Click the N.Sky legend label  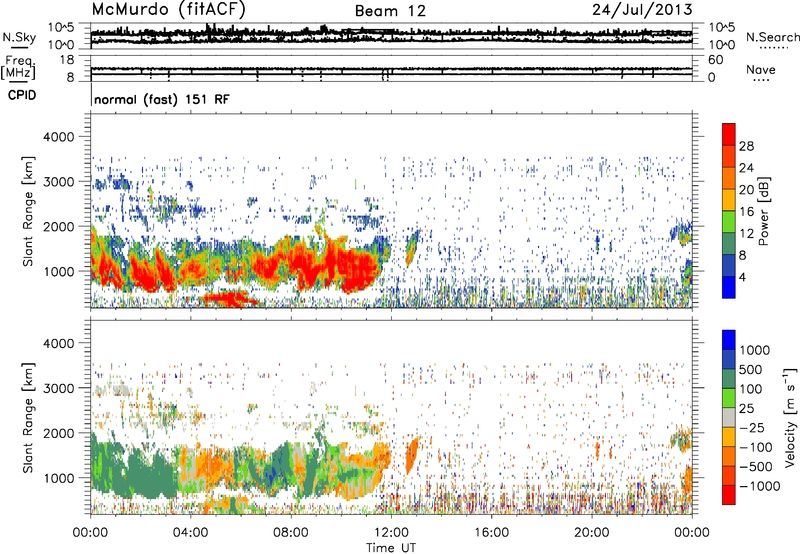click(19, 37)
